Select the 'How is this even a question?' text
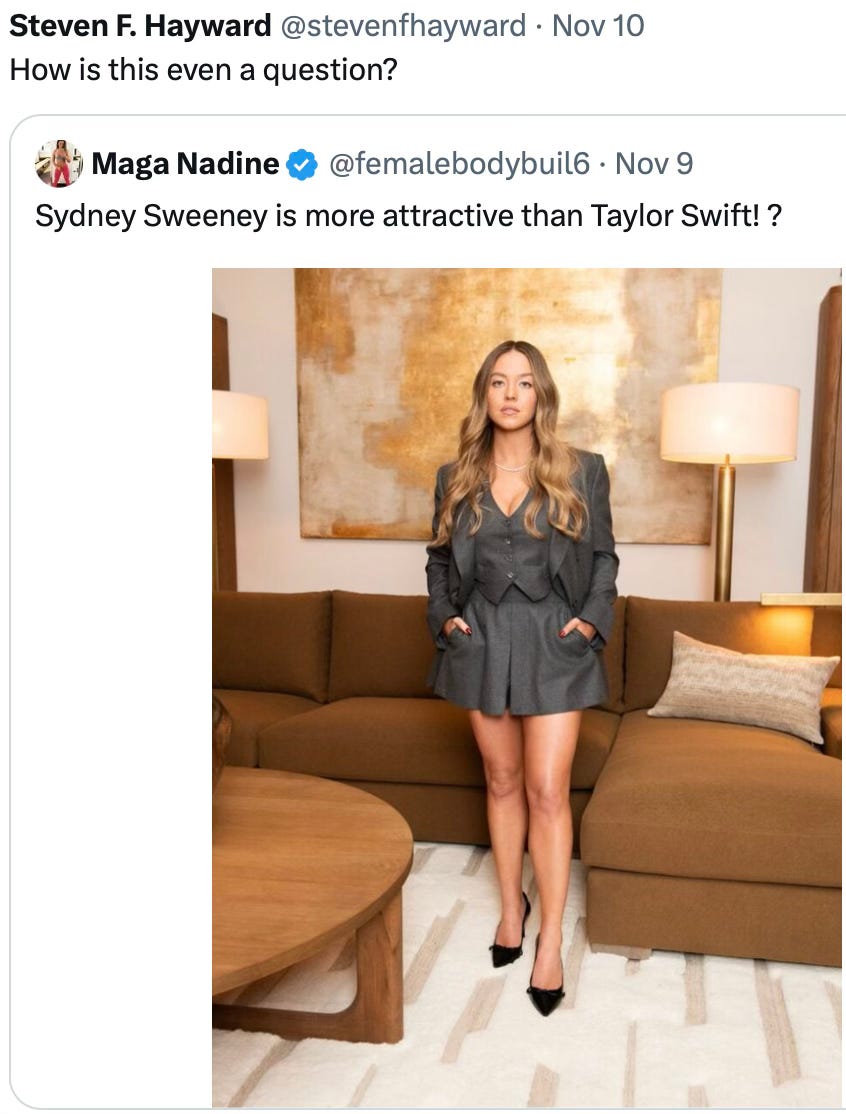 tap(203, 70)
